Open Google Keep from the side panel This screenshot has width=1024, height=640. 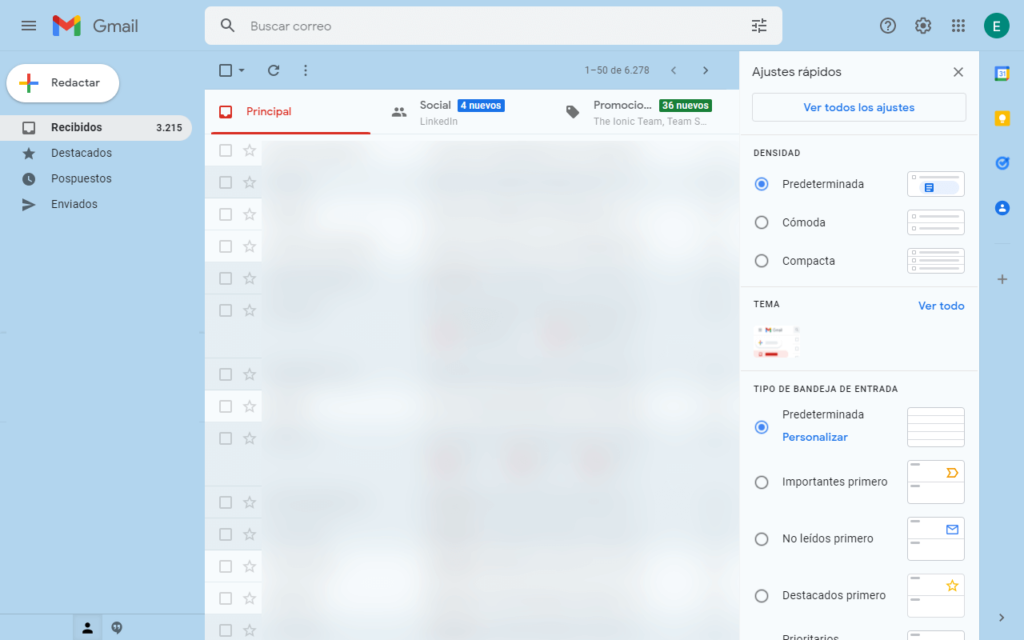[x=1001, y=118]
